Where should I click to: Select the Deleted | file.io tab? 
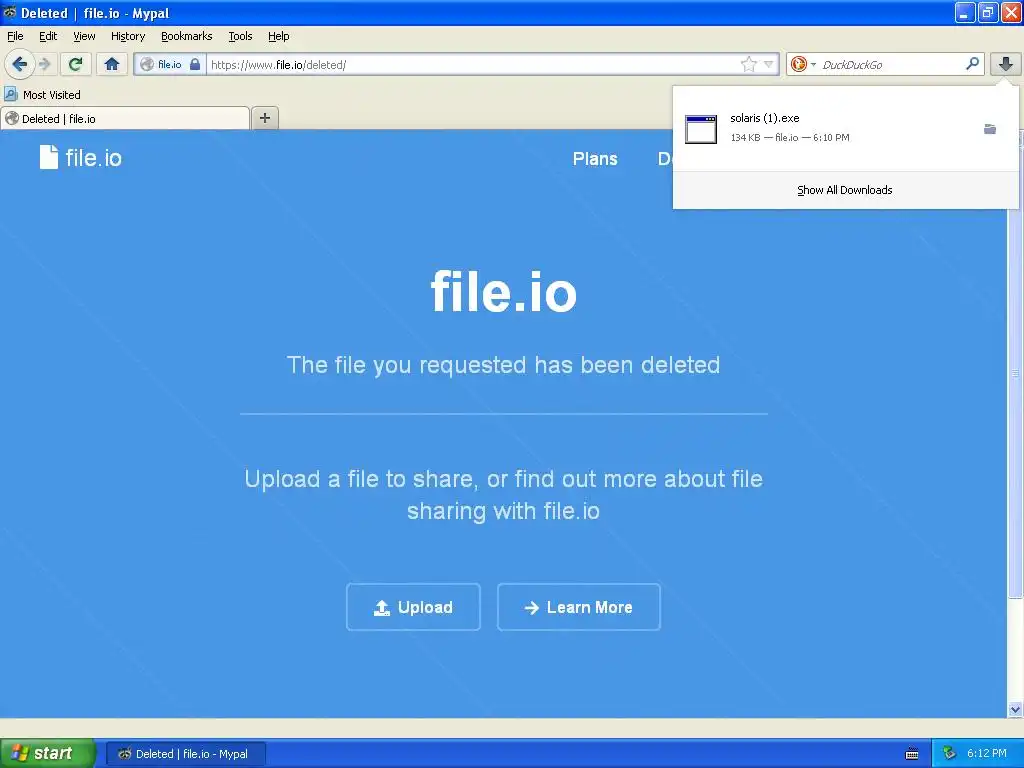pyautogui.click(x=125, y=118)
